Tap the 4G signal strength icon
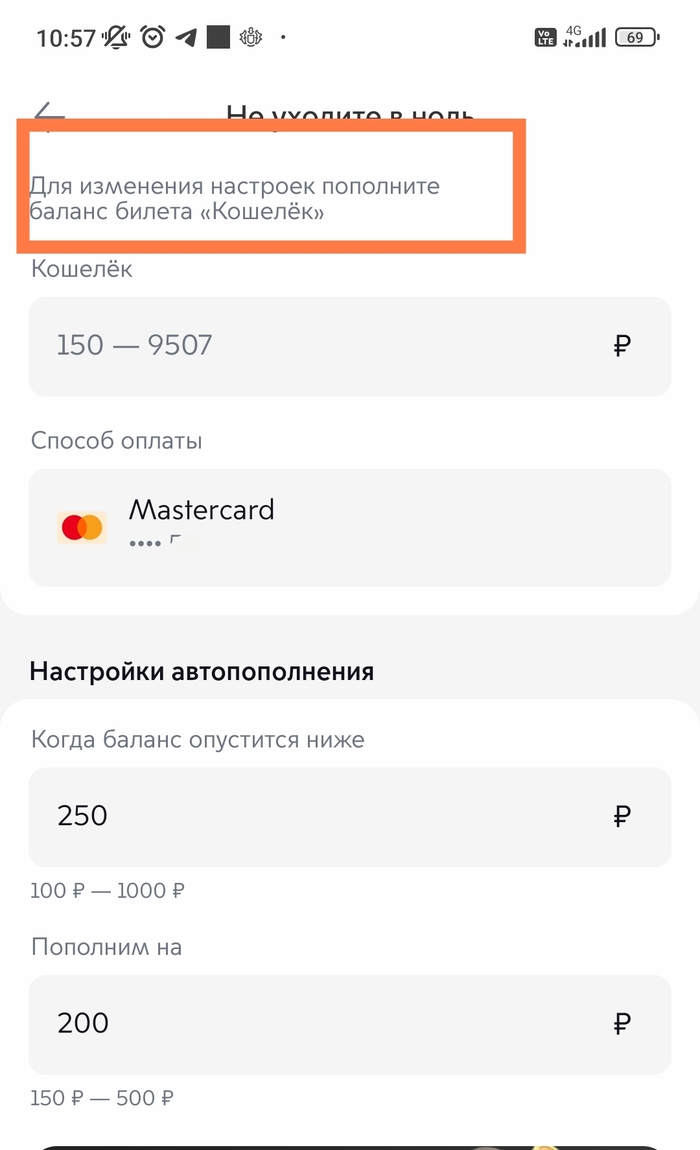 (x=586, y=38)
